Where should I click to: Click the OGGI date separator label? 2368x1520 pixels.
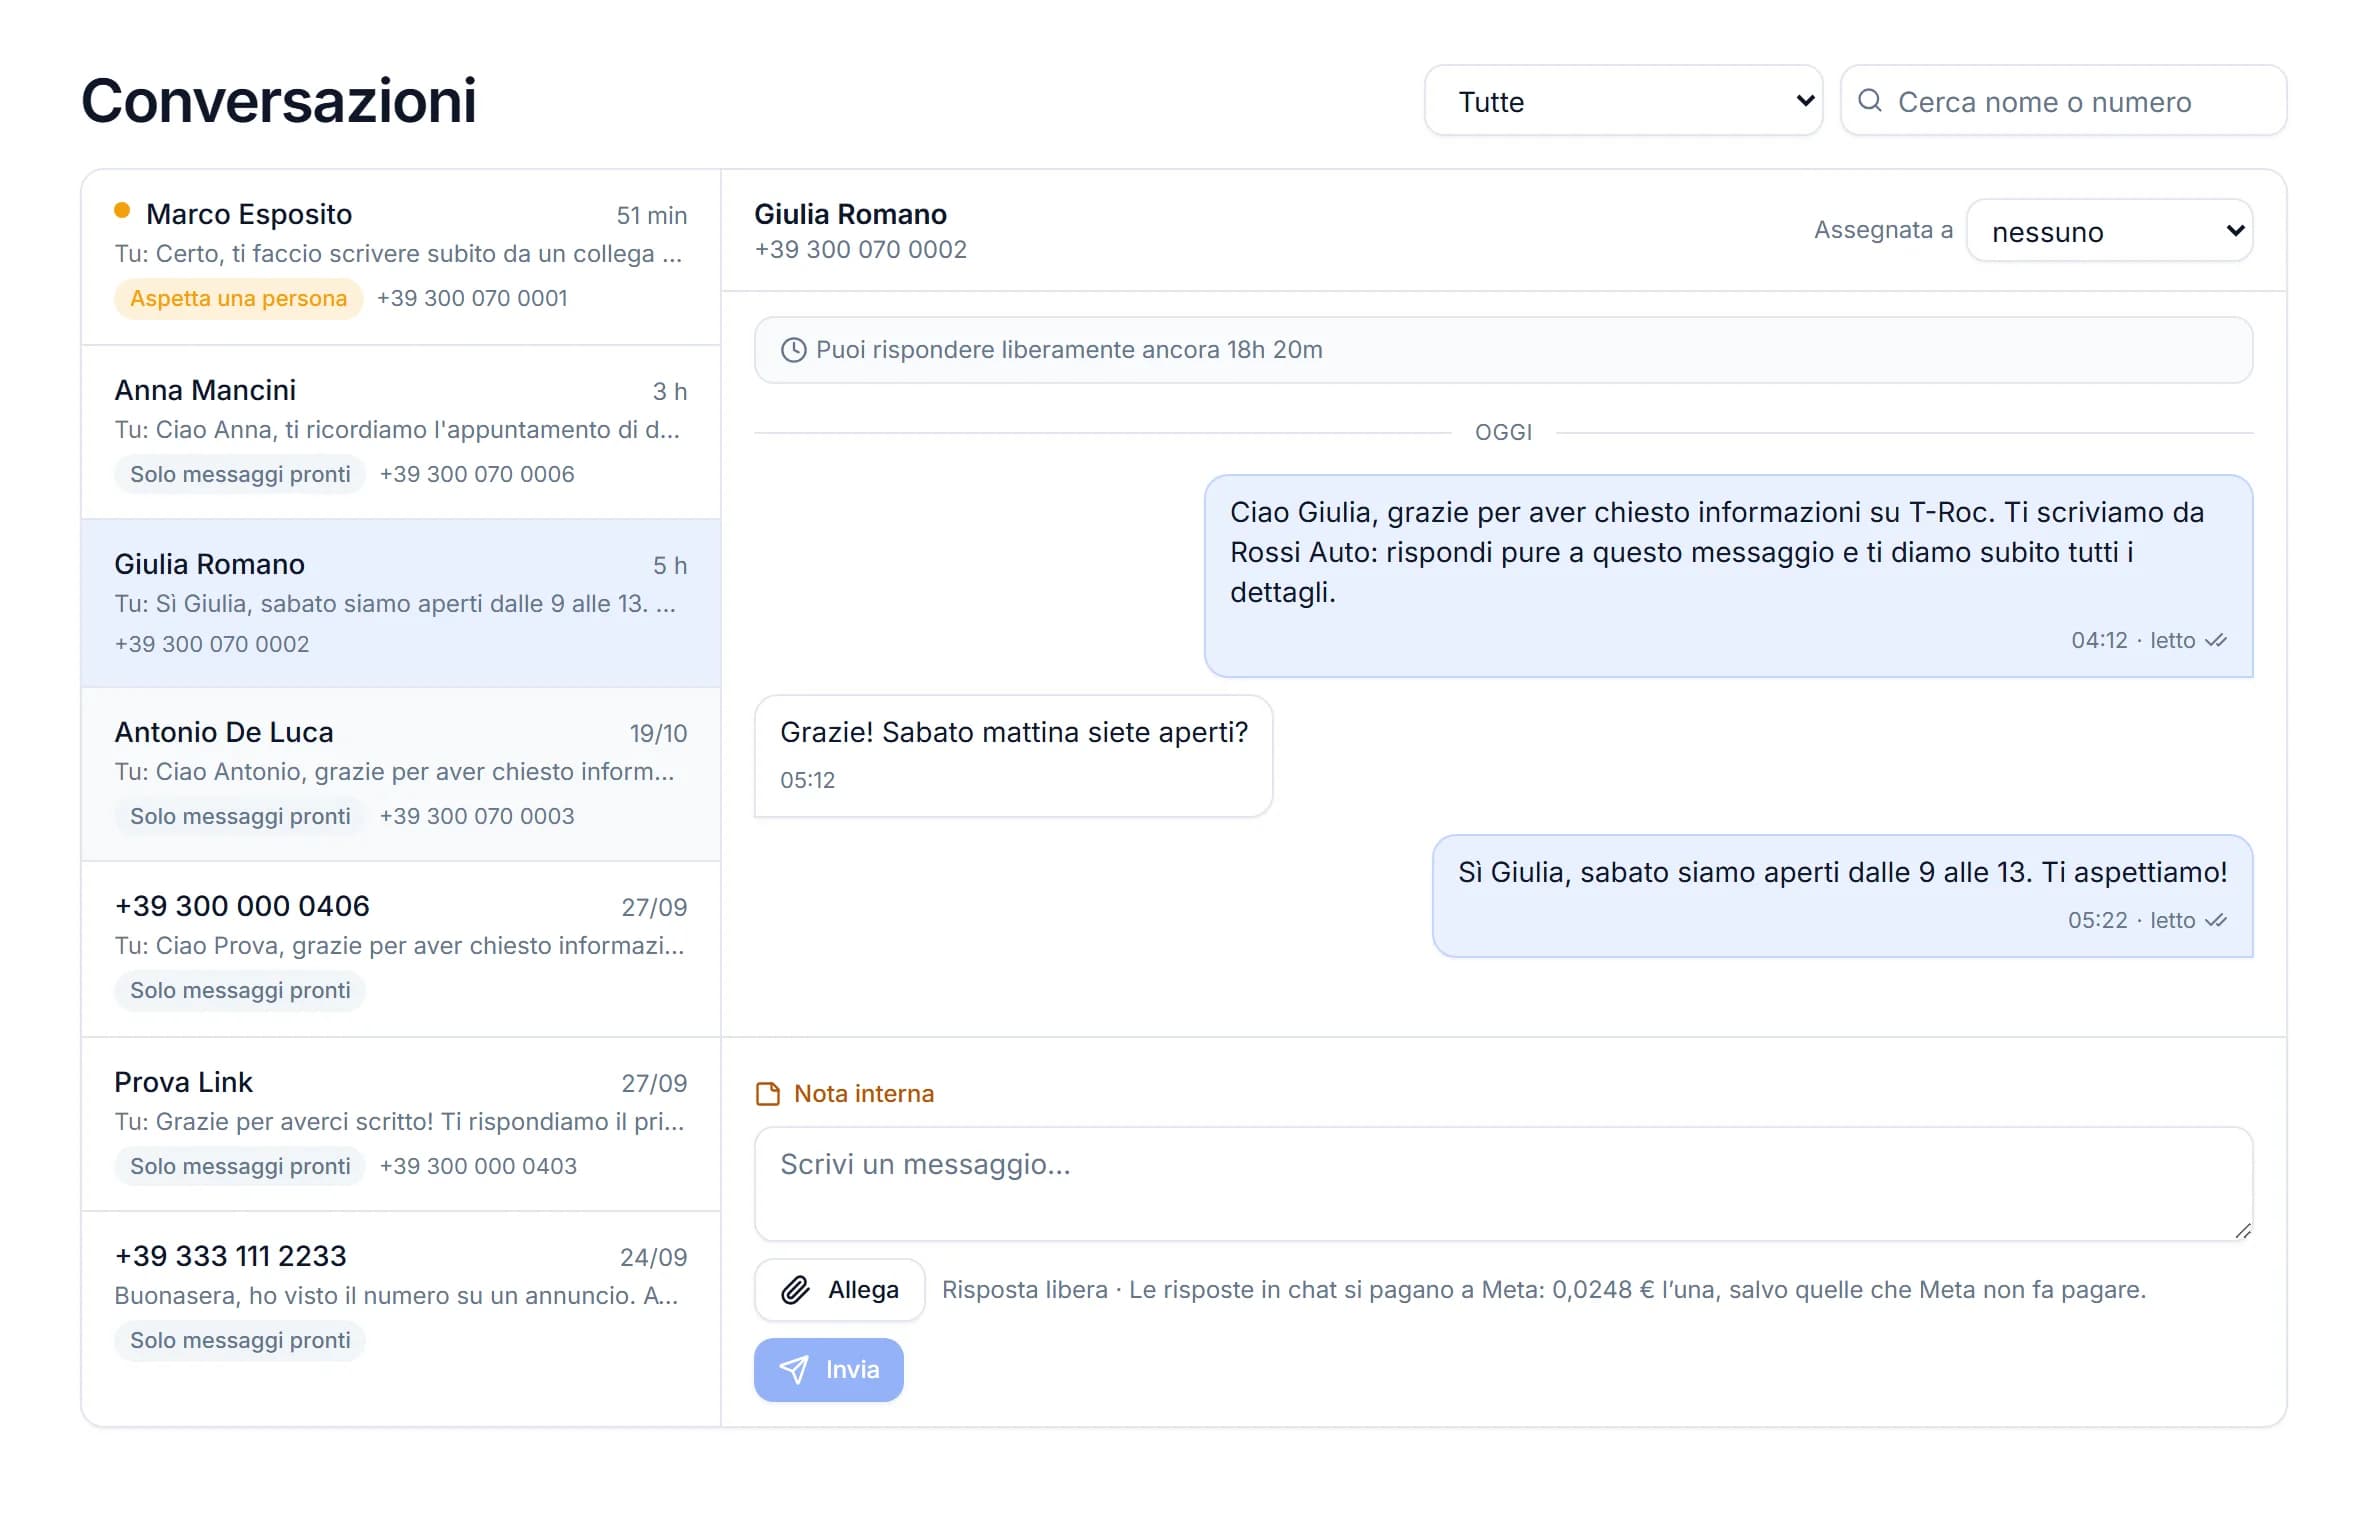click(x=1503, y=432)
